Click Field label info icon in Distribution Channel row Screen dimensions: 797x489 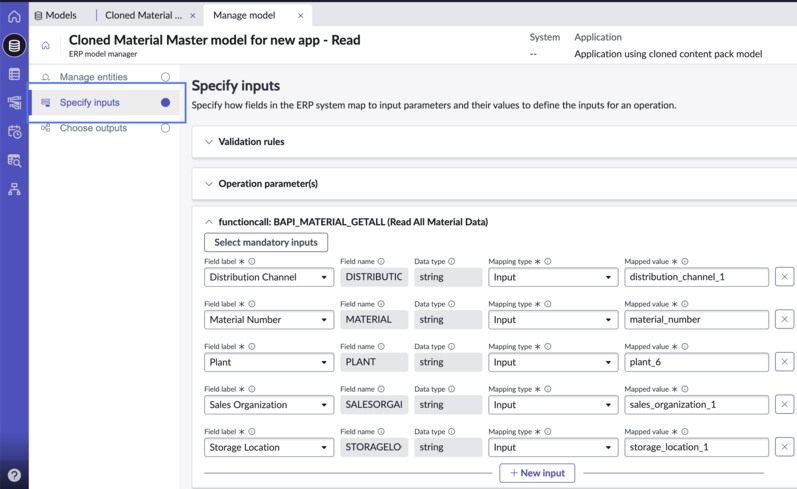[252, 261]
